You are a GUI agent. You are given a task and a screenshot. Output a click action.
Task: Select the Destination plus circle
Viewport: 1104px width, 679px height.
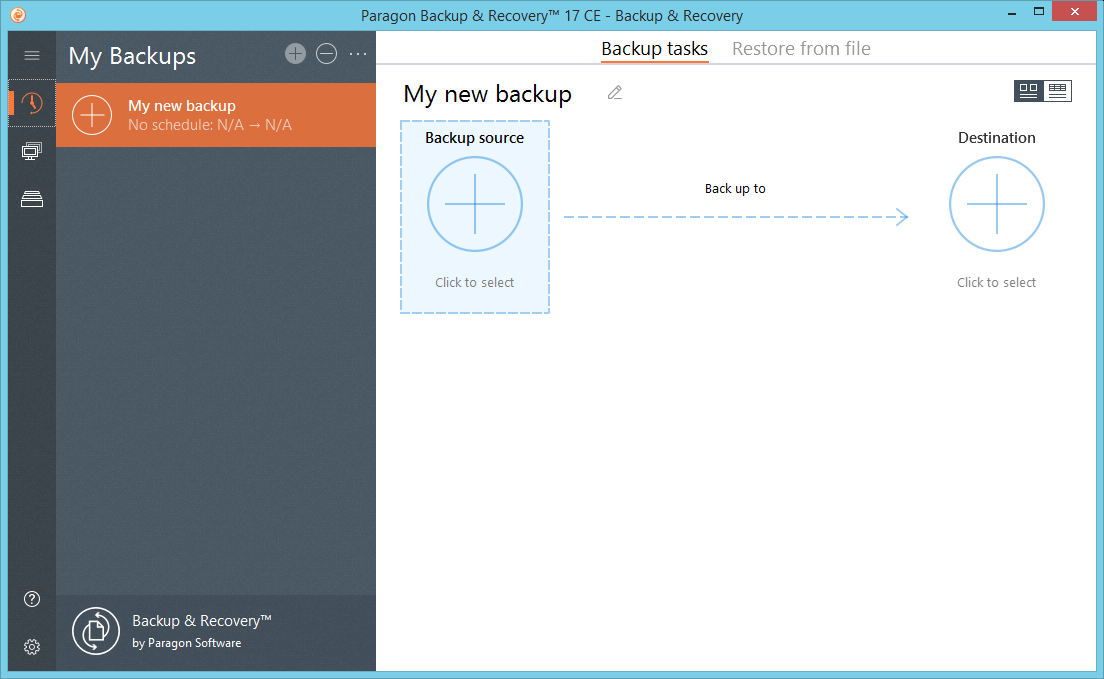point(997,204)
